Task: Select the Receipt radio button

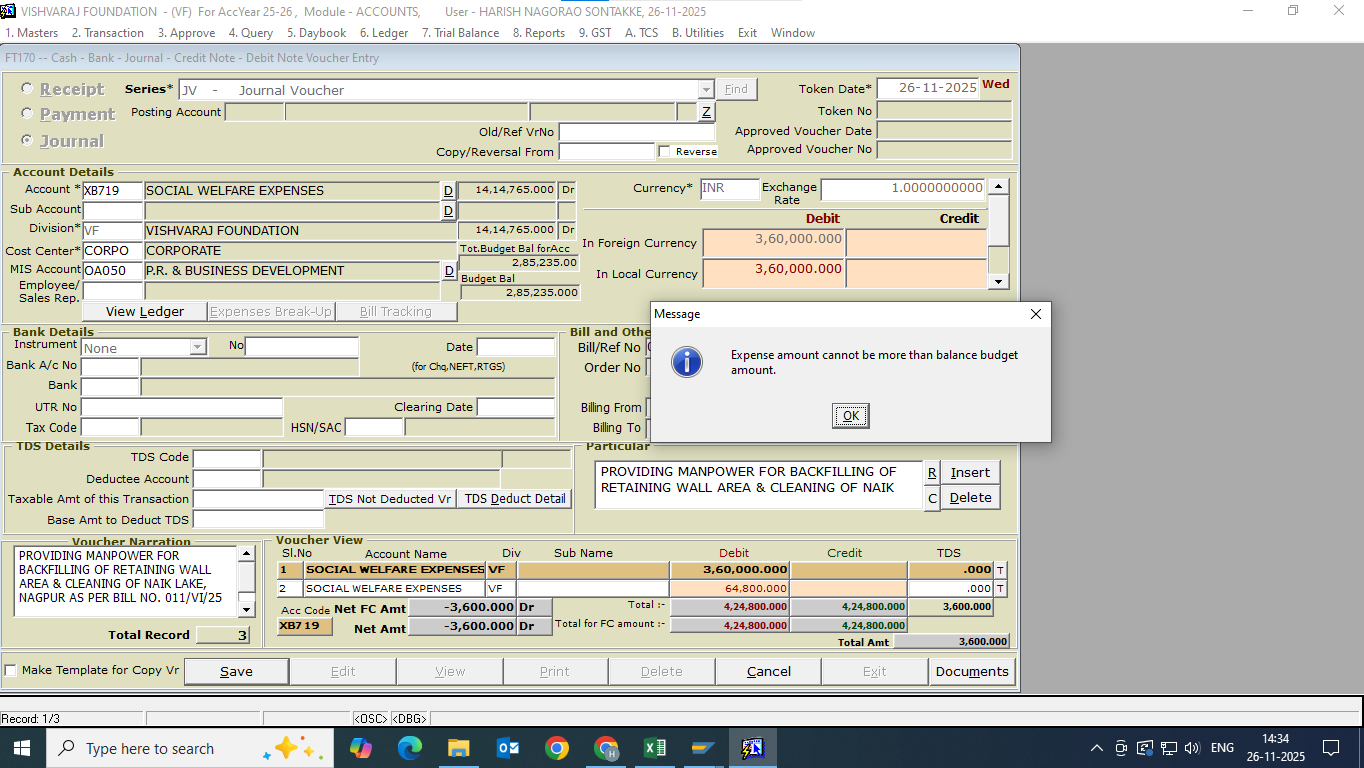Action: click(x=27, y=89)
